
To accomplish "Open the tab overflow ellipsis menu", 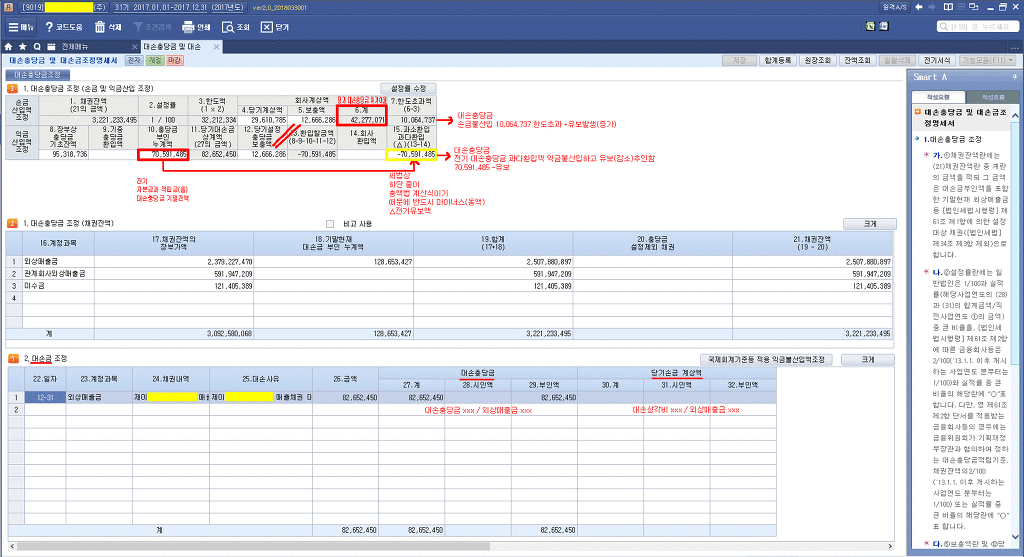I will (1014, 47).
